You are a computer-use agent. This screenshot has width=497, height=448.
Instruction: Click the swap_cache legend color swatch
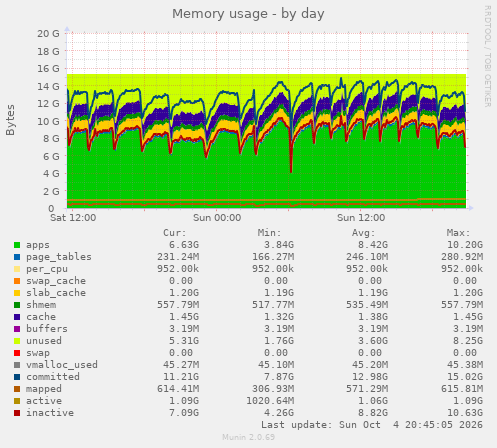(17, 281)
